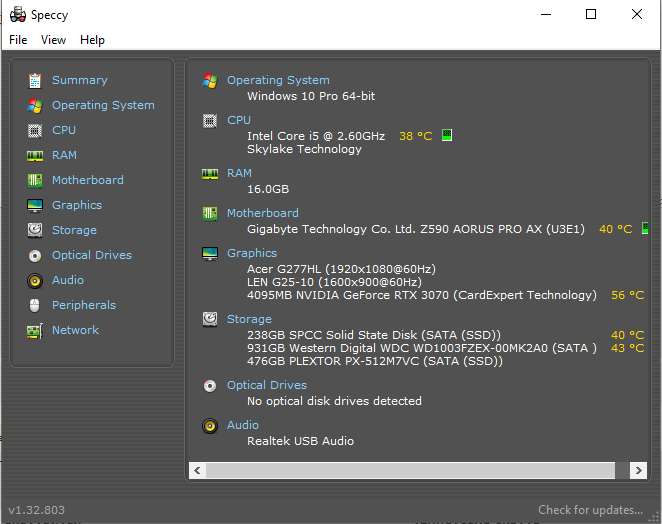The image size is (662, 524).
Task: Click the Storage heading link in summary
Action: [x=249, y=319]
